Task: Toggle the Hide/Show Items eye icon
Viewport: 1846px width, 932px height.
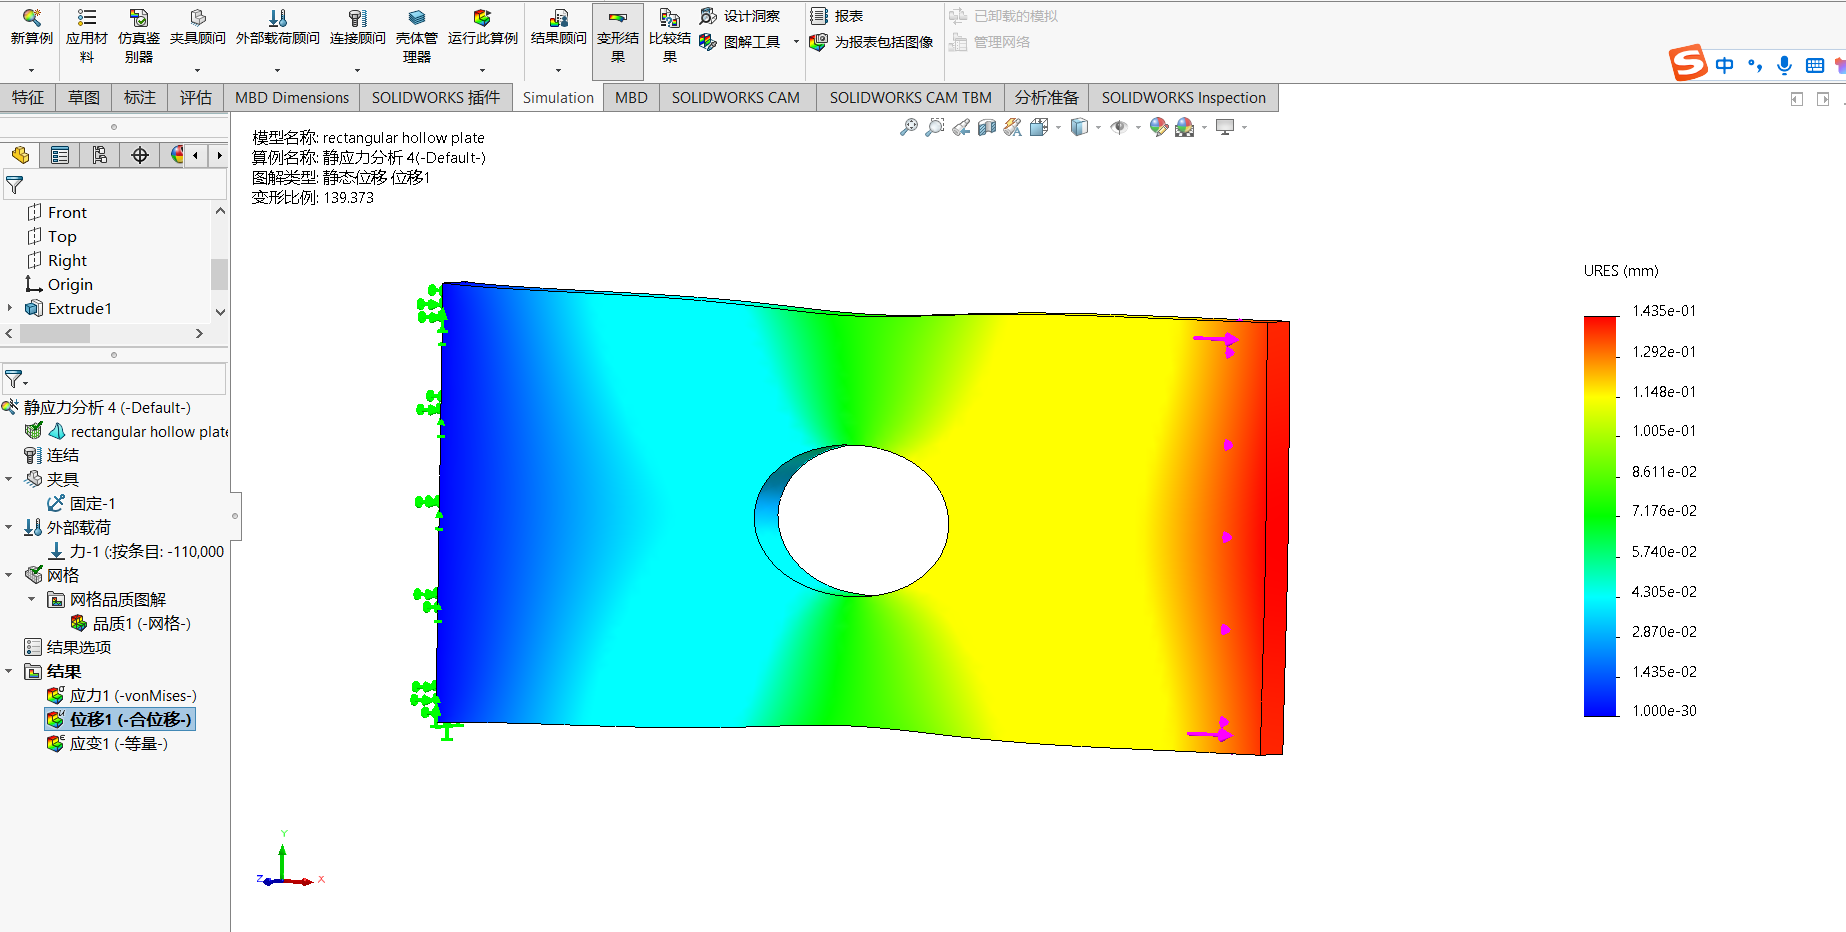Action: [1119, 127]
